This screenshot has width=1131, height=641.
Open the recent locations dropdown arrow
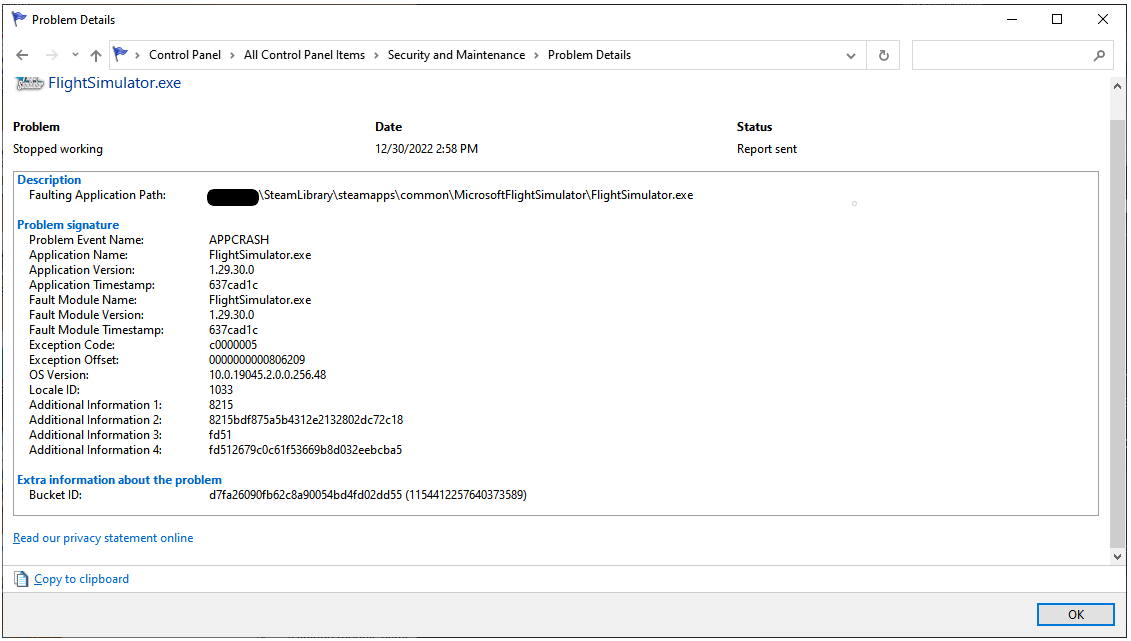click(x=75, y=56)
